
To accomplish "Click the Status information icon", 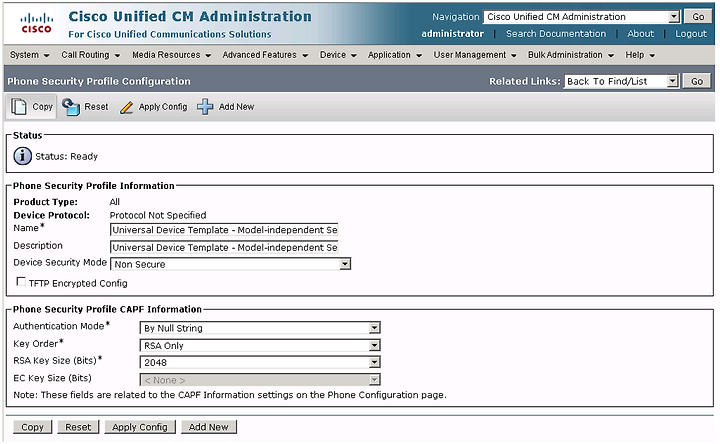I will point(22,156).
